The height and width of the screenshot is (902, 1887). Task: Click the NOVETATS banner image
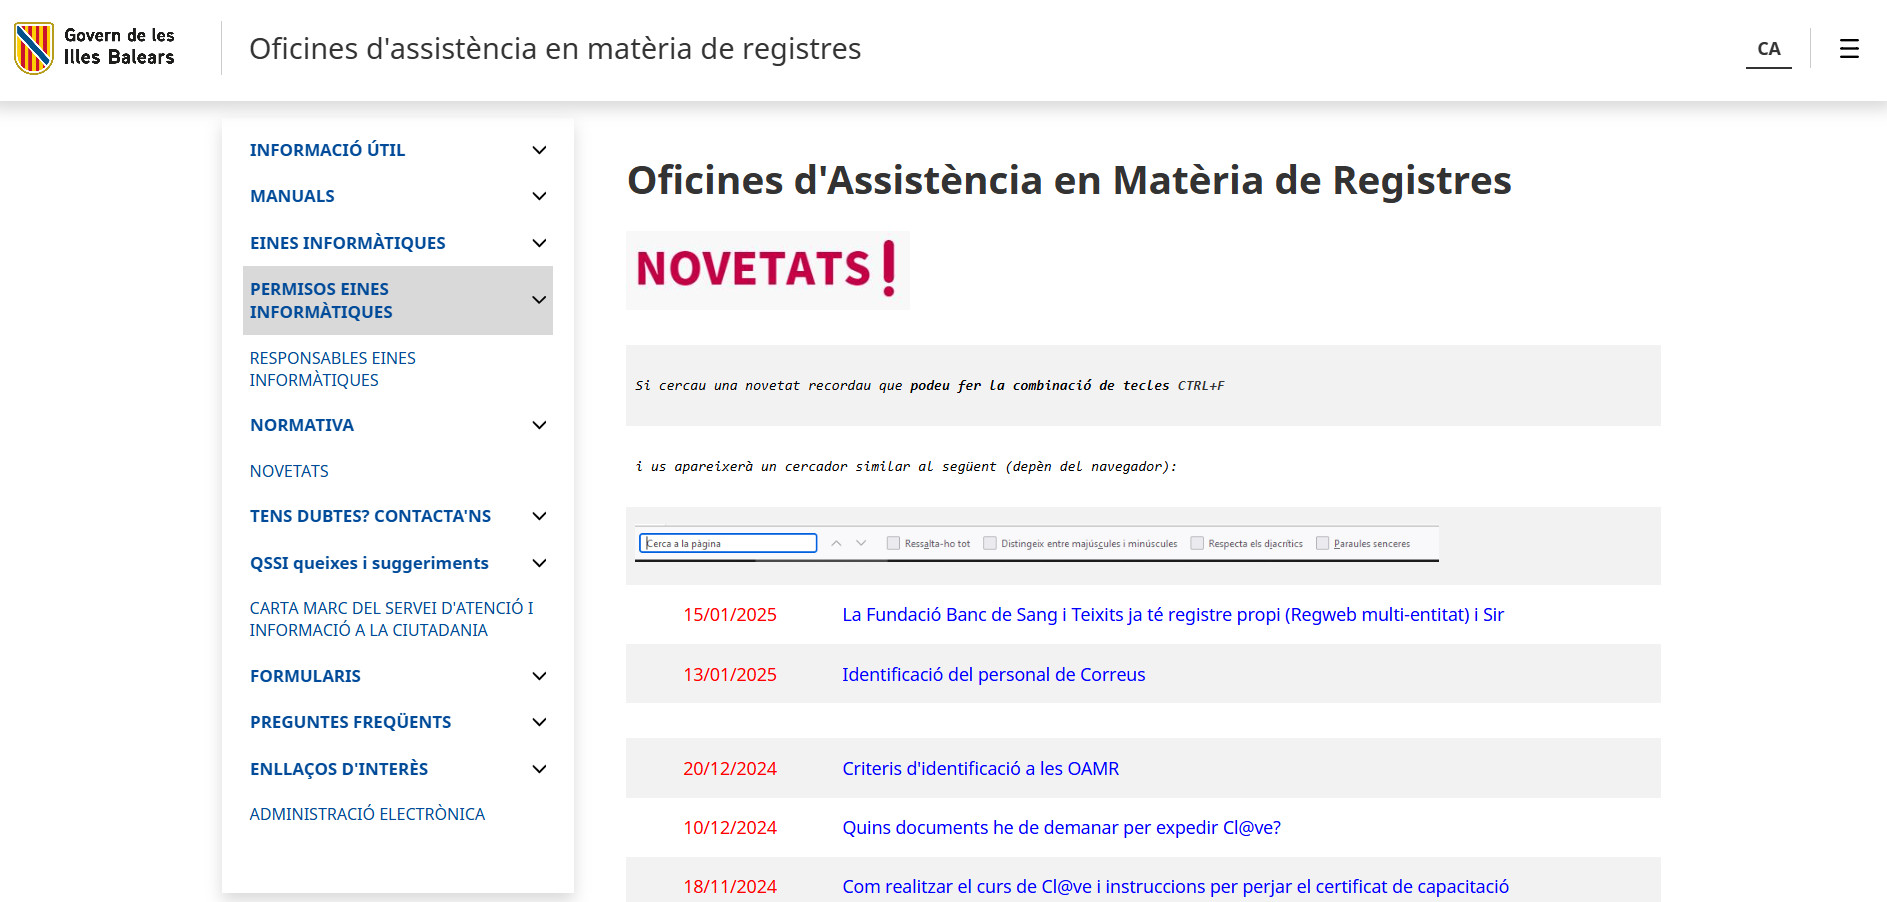(x=767, y=270)
